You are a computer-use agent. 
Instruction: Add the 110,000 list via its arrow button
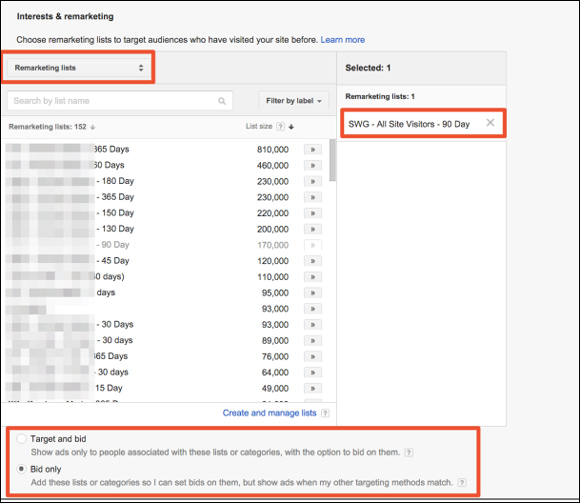click(x=313, y=277)
